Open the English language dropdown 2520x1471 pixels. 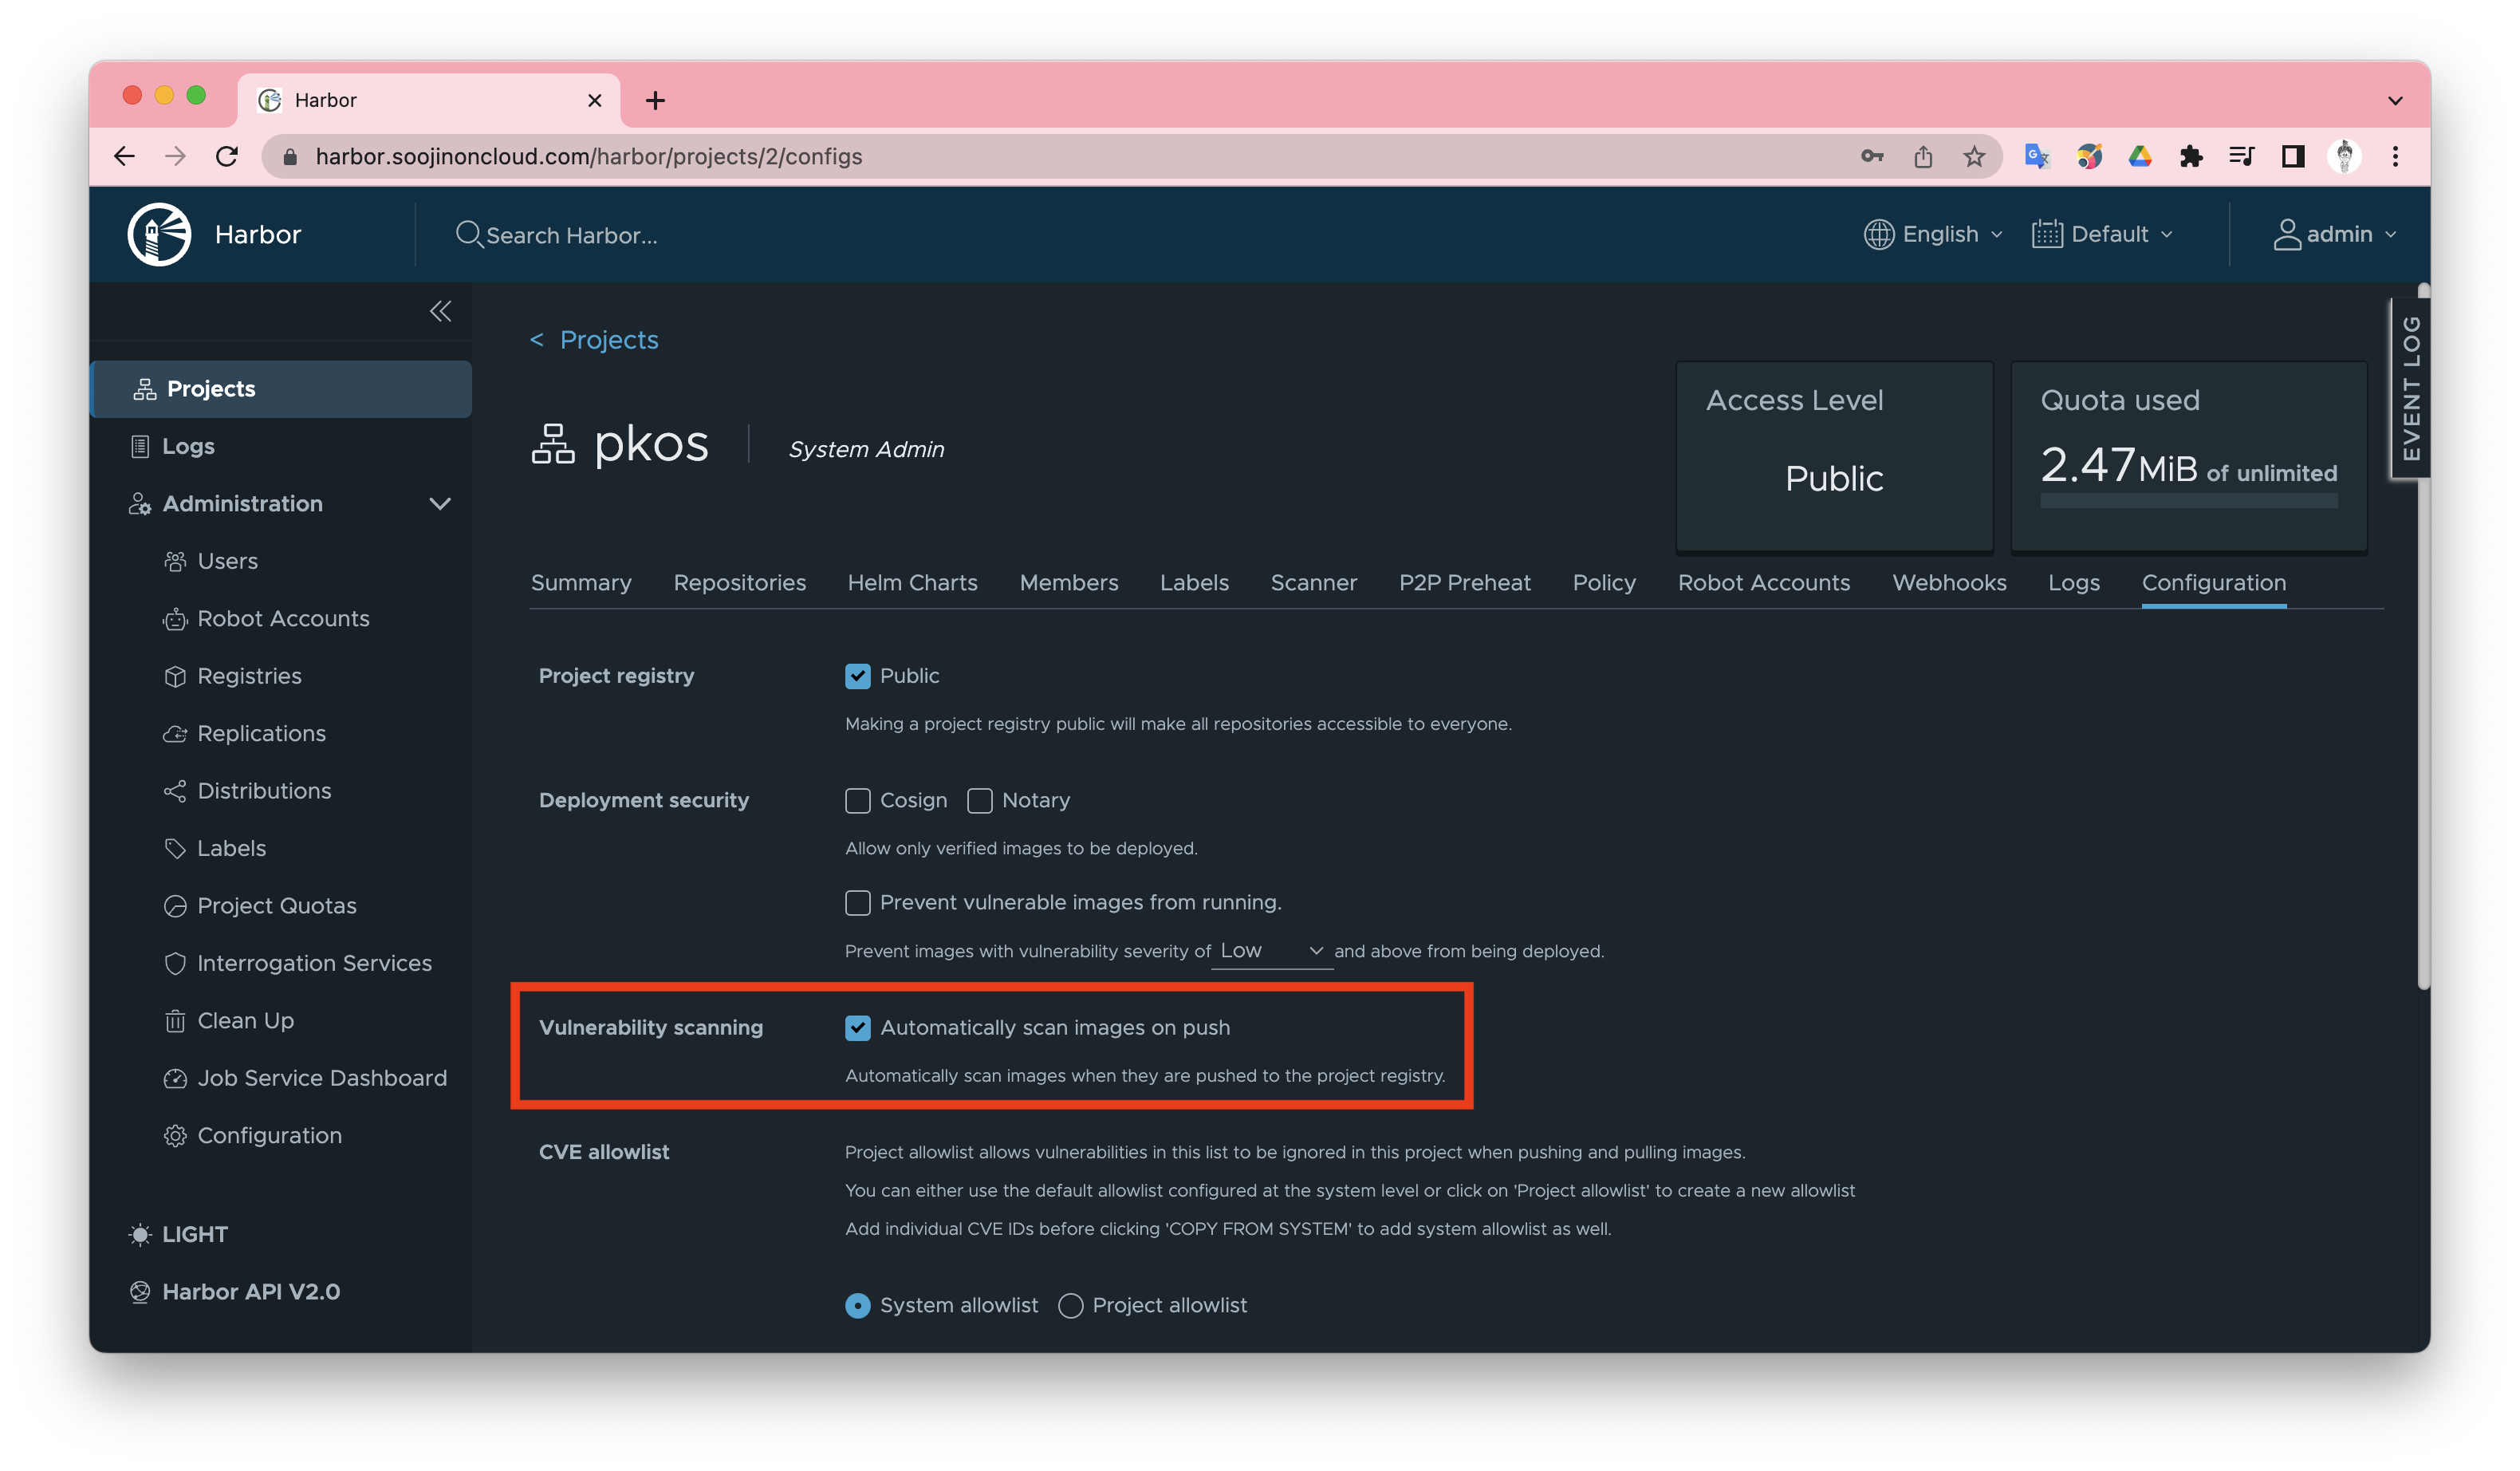click(x=1933, y=234)
